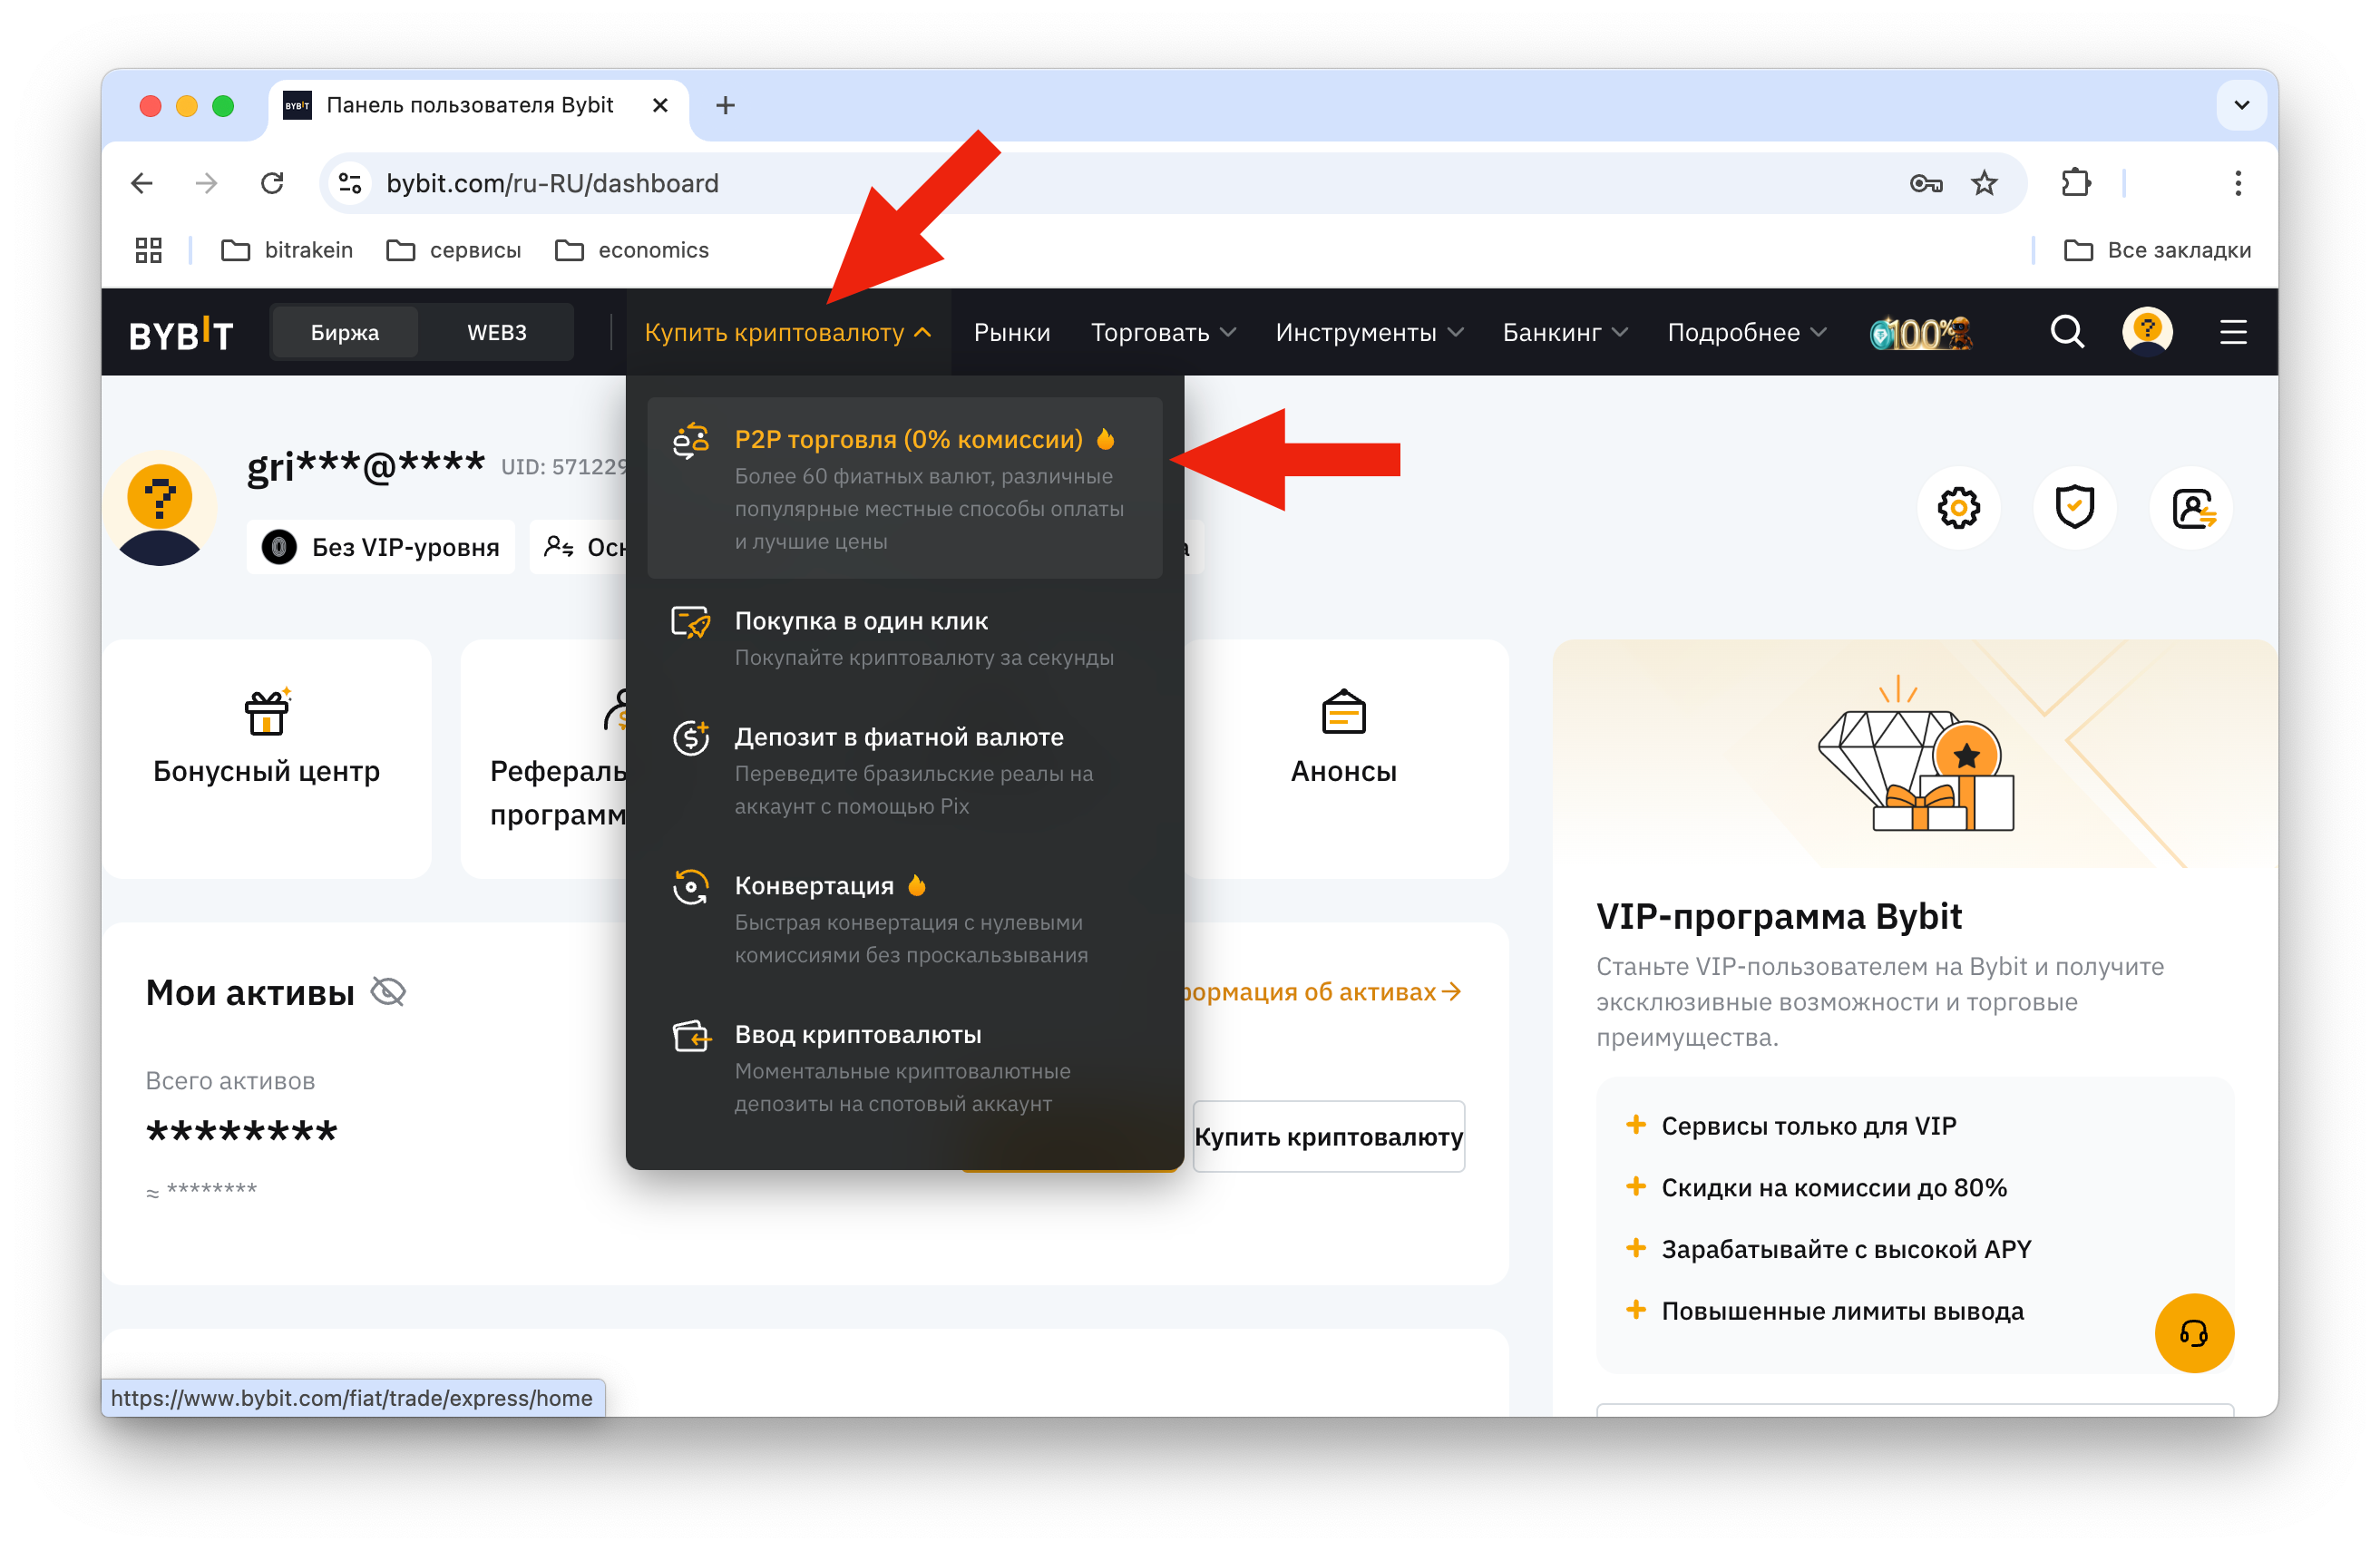Open a new browser tab
This screenshot has width=2380, height=1551.
725,105
